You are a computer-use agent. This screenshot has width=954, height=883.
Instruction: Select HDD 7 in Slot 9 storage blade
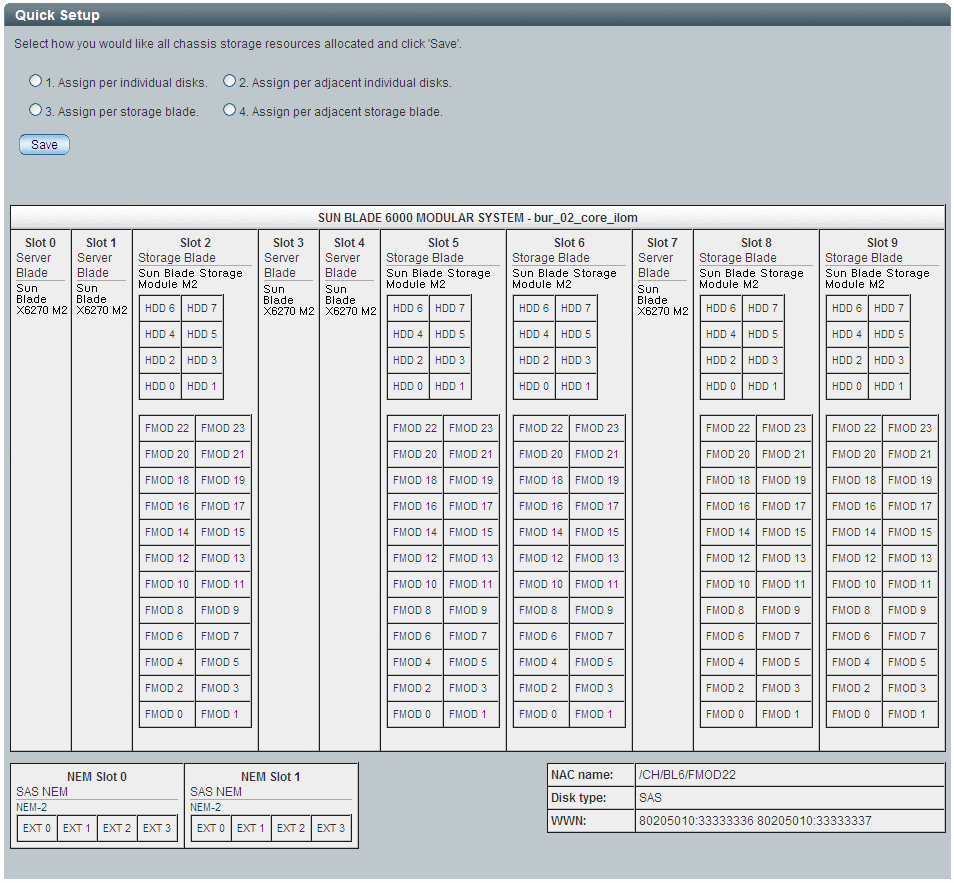click(x=889, y=309)
